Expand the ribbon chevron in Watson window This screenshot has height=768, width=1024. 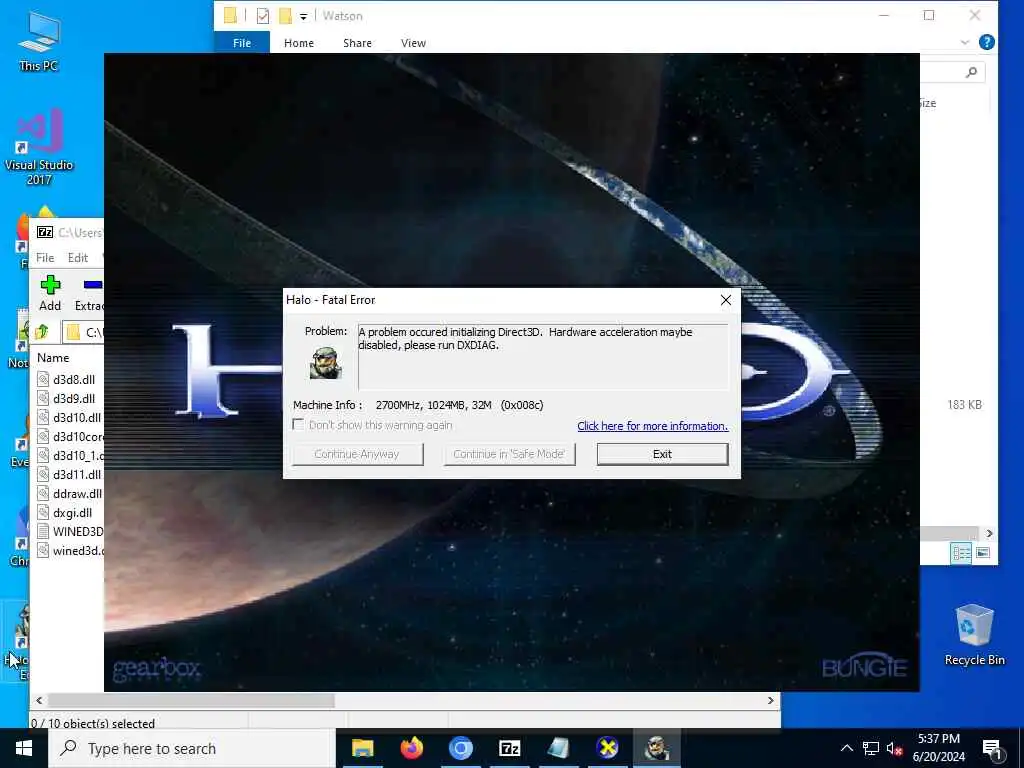(x=965, y=42)
